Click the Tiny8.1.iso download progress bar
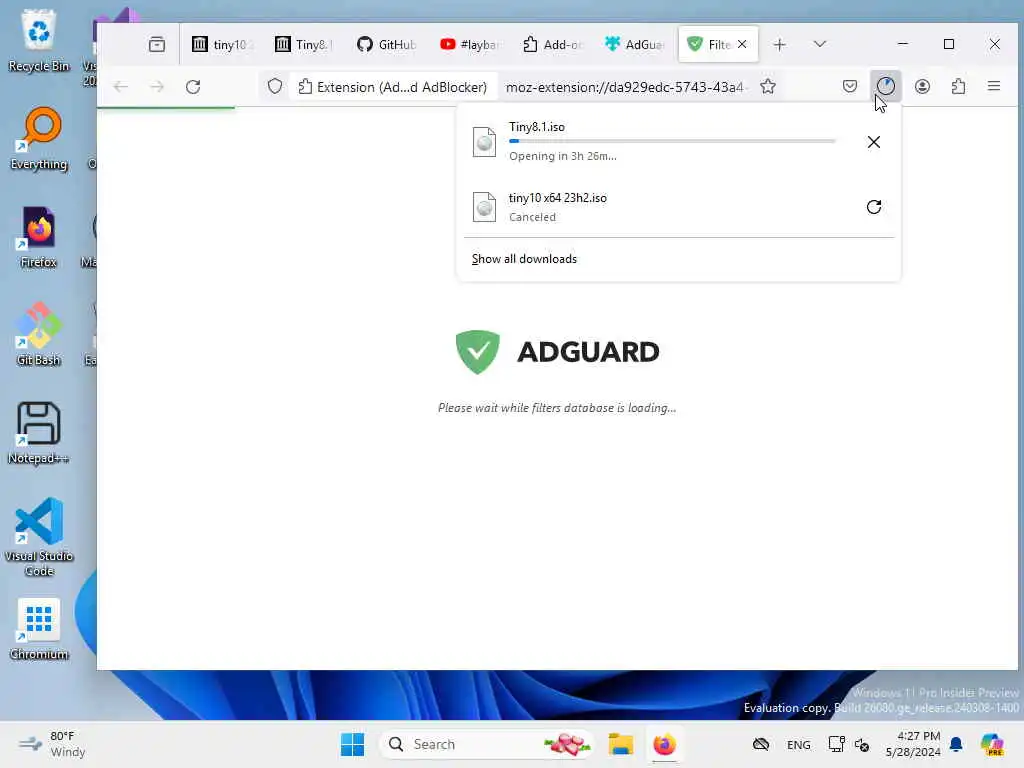This screenshot has height=768, width=1024. tap(672, 141)
